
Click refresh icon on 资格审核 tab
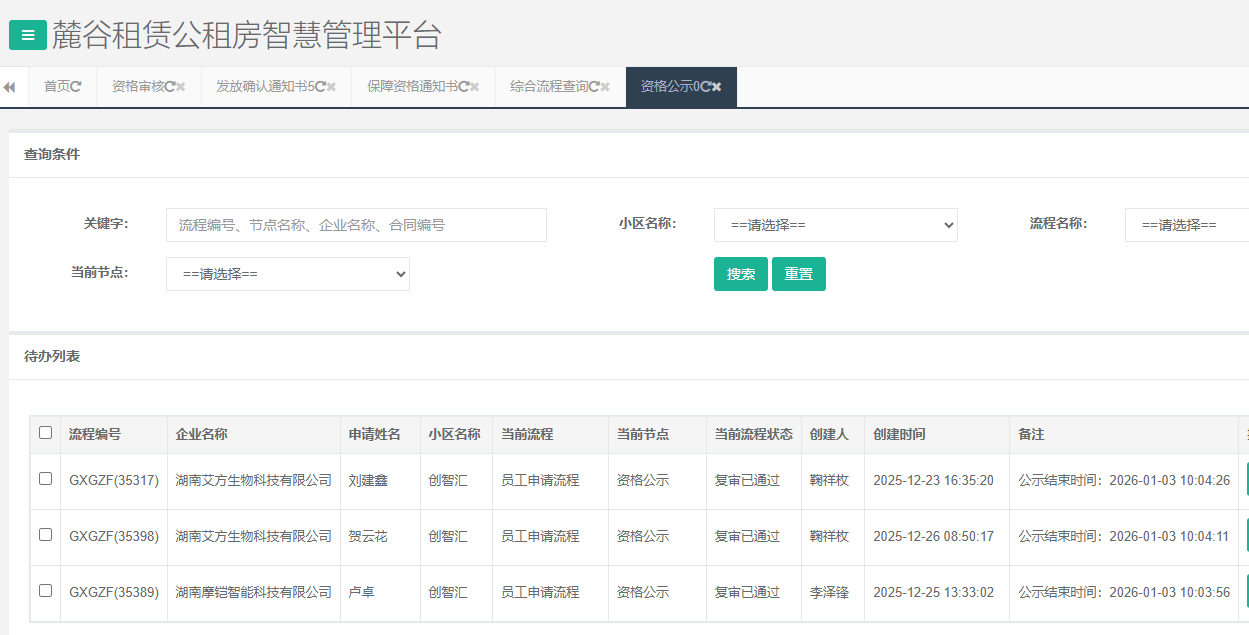170,87
